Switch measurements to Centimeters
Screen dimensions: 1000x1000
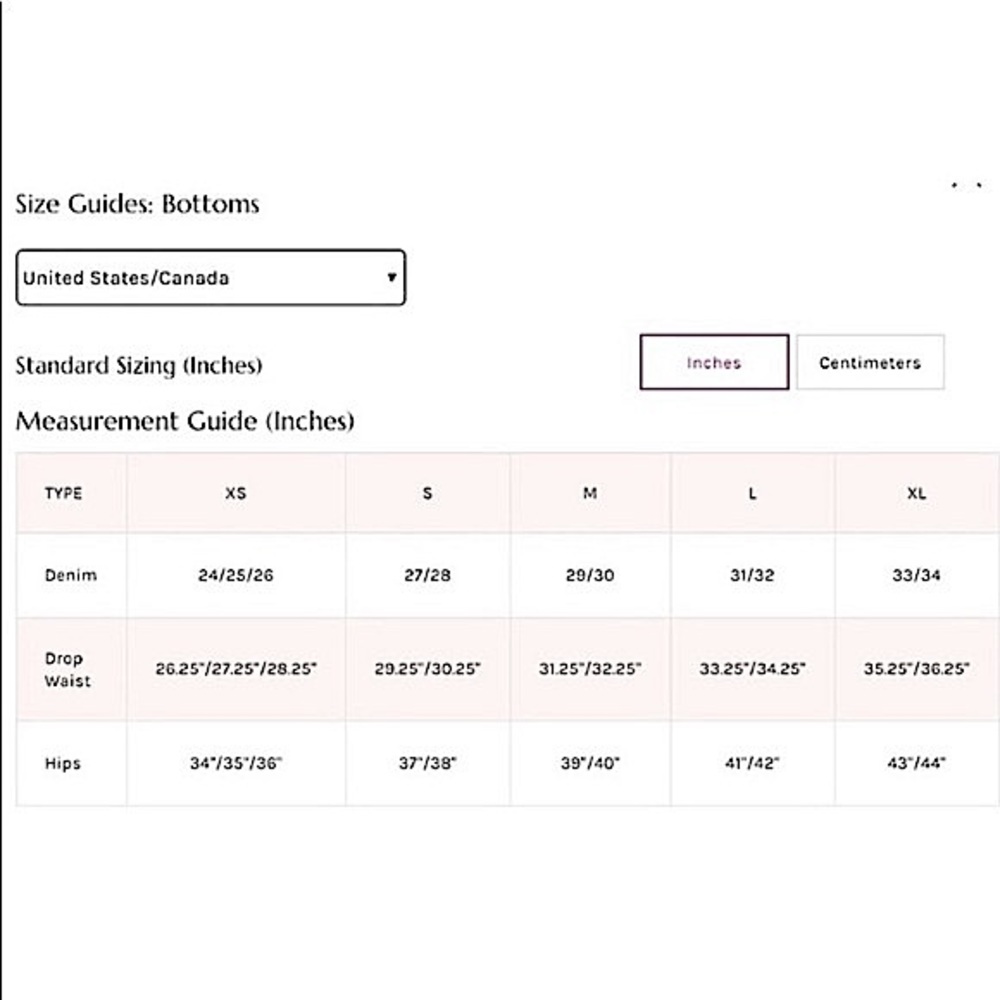[870, 362]
